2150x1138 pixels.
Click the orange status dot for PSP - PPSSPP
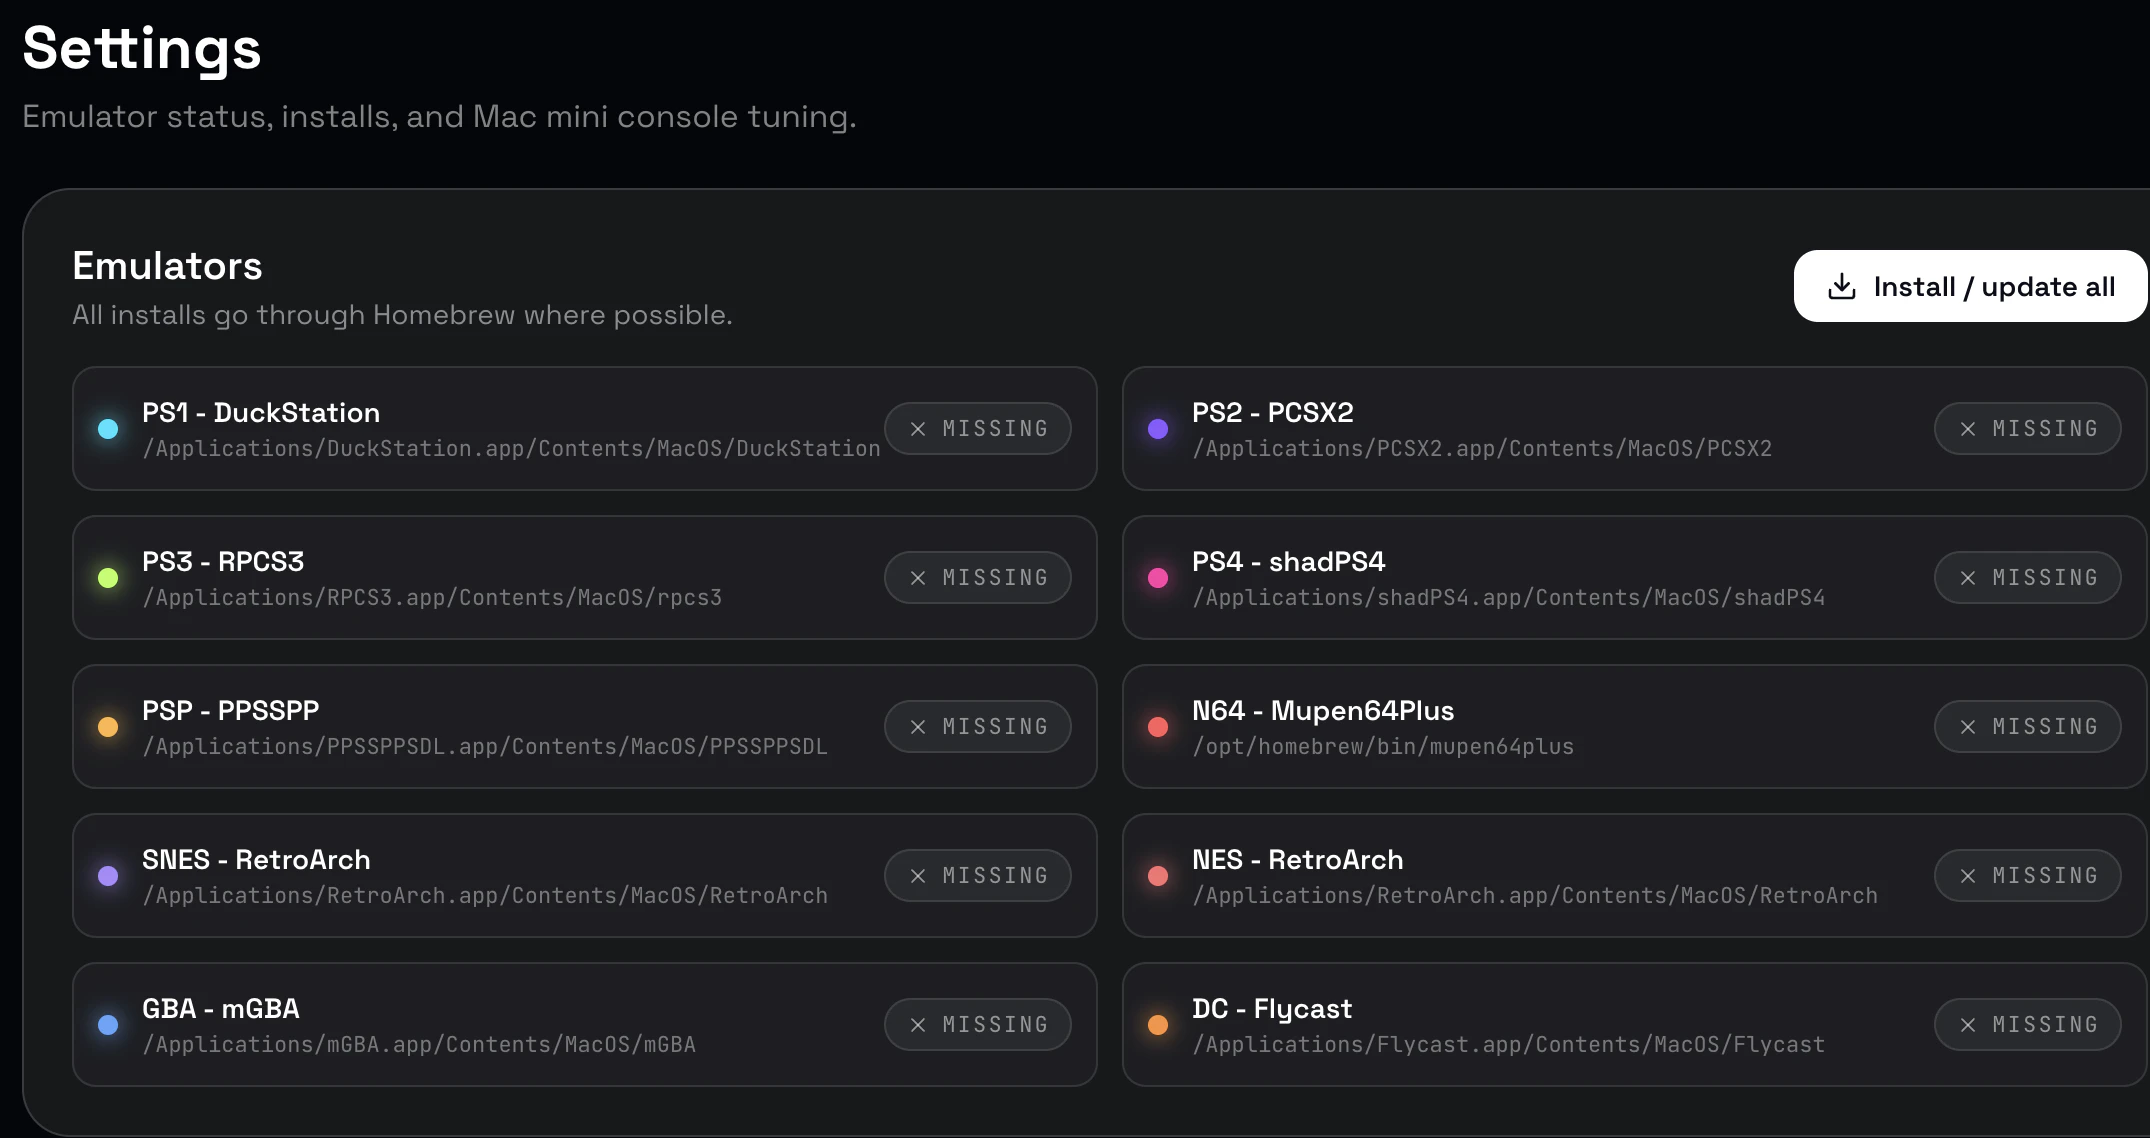pos(109,726)
